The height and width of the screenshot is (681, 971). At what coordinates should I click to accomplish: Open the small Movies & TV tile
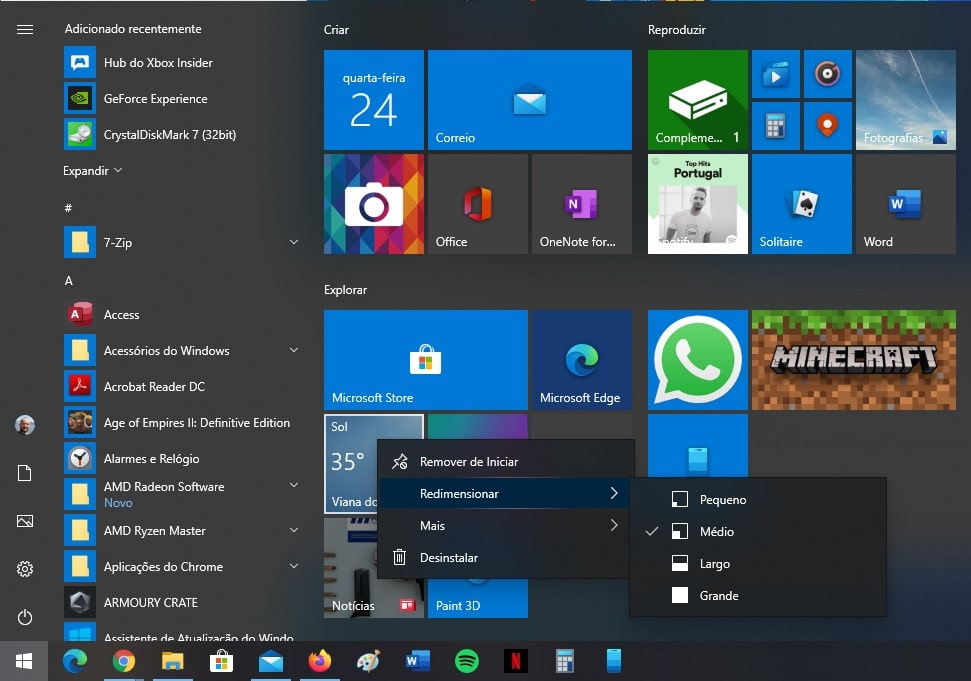tap(776, 74)
